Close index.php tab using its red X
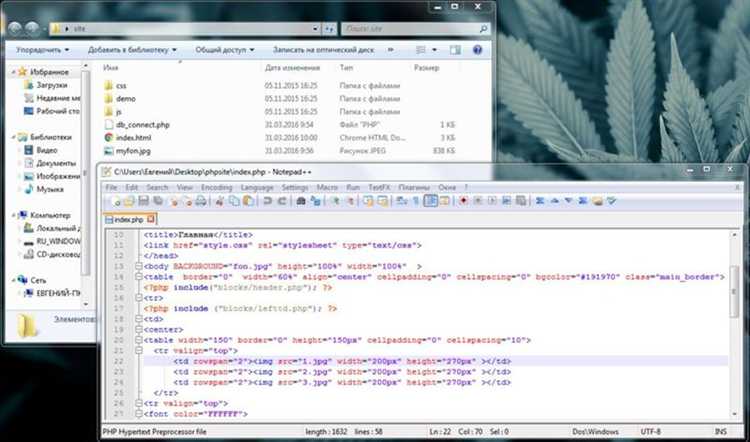This screenshot has width=750, height=442. point(150,219)
